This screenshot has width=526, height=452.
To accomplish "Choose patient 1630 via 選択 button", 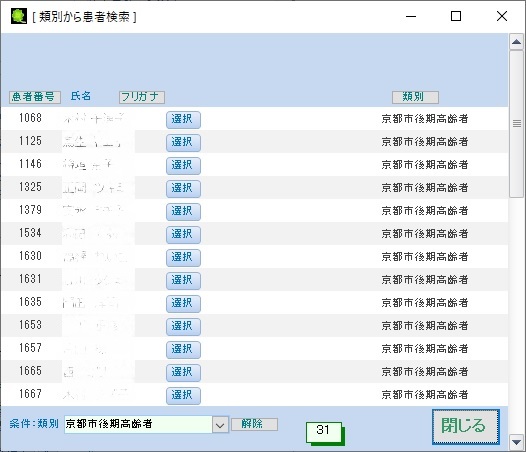I will coord(183,258).
